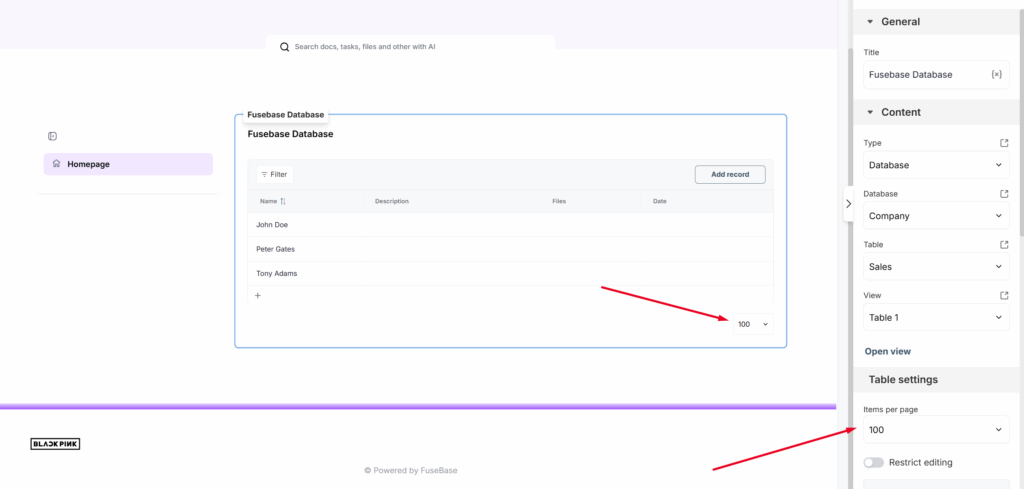
Task: Open the external link icon beside View
Action: click(x=1004, y=296)
